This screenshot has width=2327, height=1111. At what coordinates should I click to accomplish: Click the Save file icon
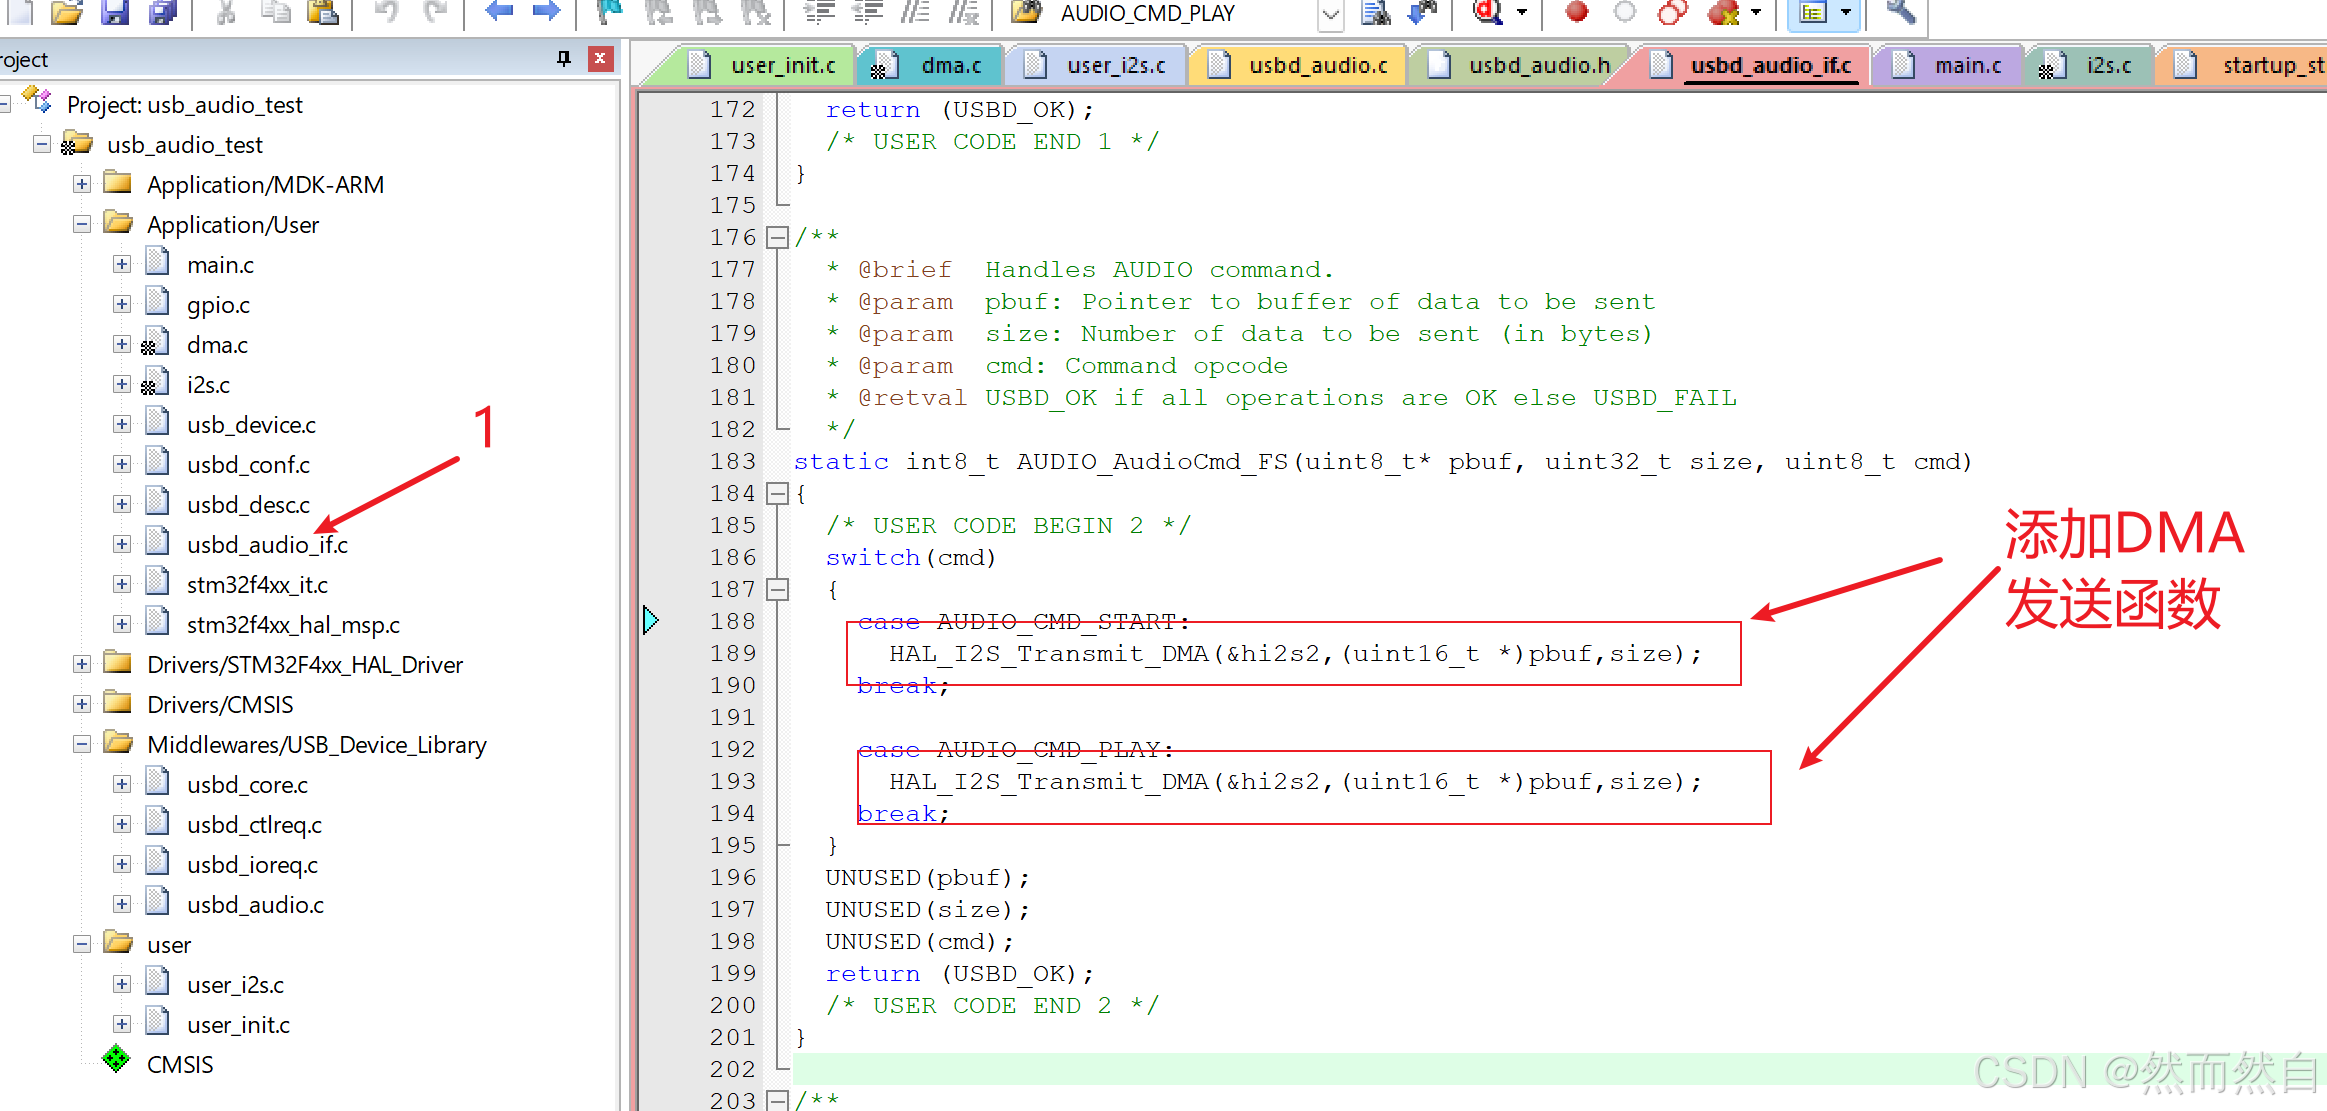[x=116, y=12]
